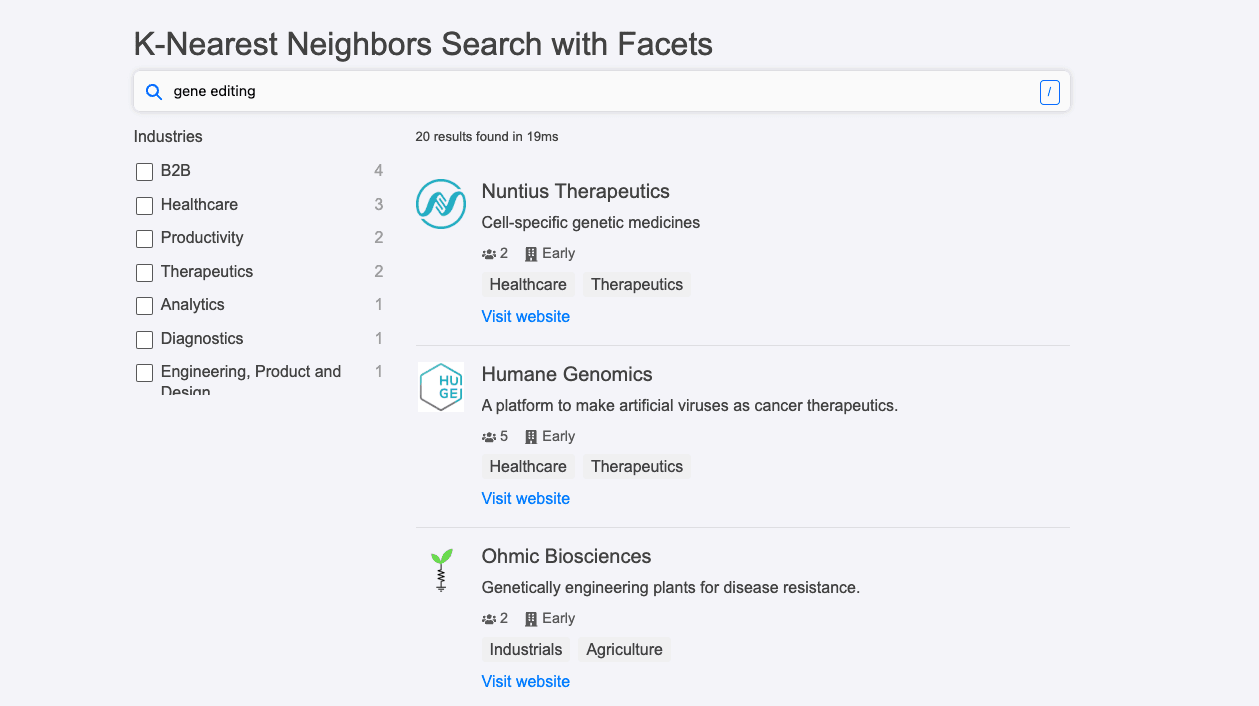Click the '/' keyboard shortcut badge in search bar
This screenshot has height=706, width=1259.
1049,91
